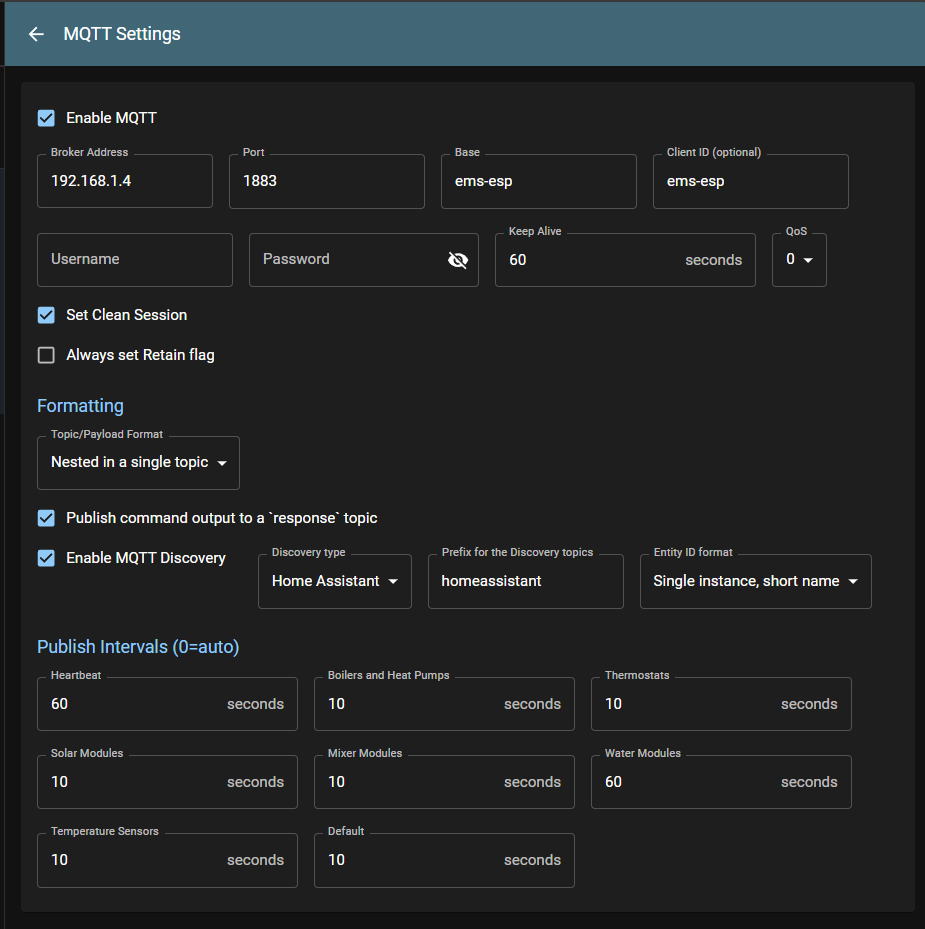This screenshot has height=929, width=925.
Task: Open the Topic/Payload Format dropdown
Action: [x=137, y=463]
